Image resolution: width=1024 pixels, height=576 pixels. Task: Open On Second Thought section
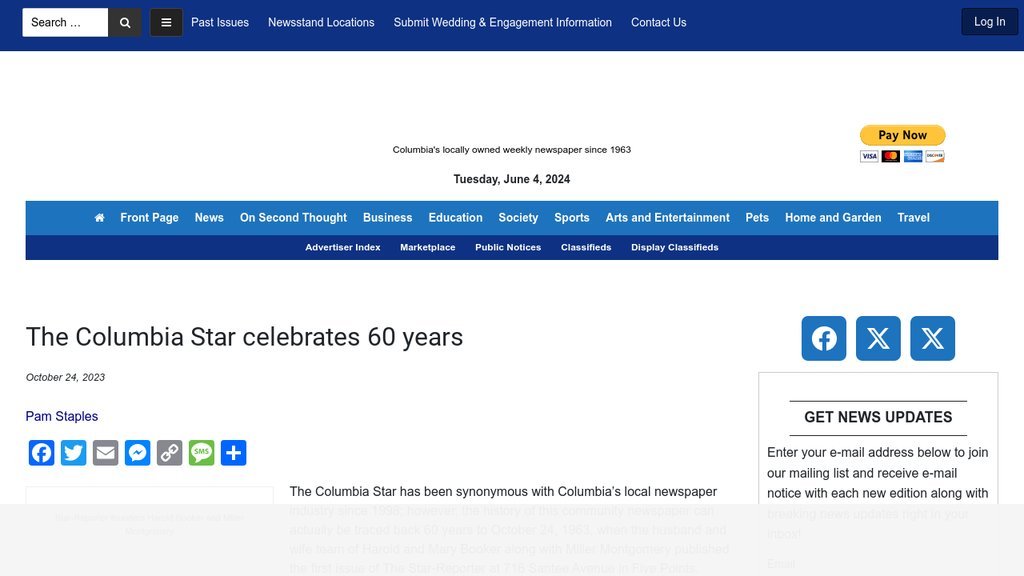[293, 217]
